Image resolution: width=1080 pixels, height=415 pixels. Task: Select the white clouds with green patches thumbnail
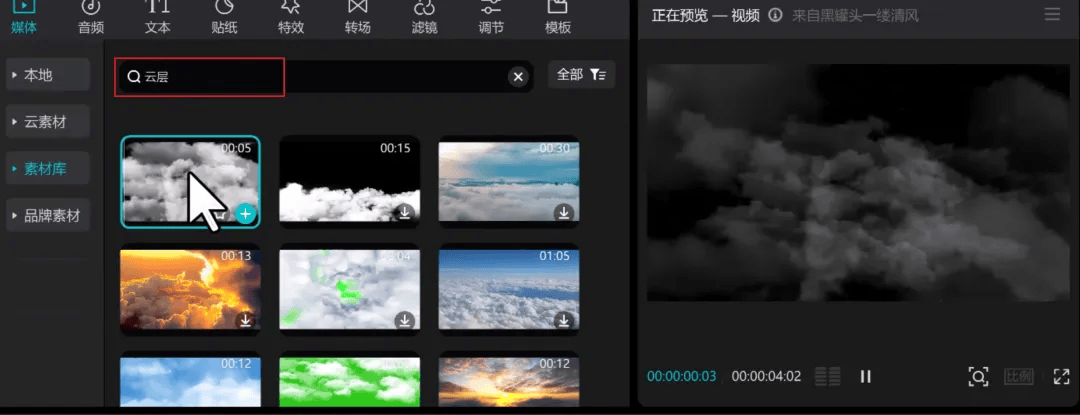point(349,290)
